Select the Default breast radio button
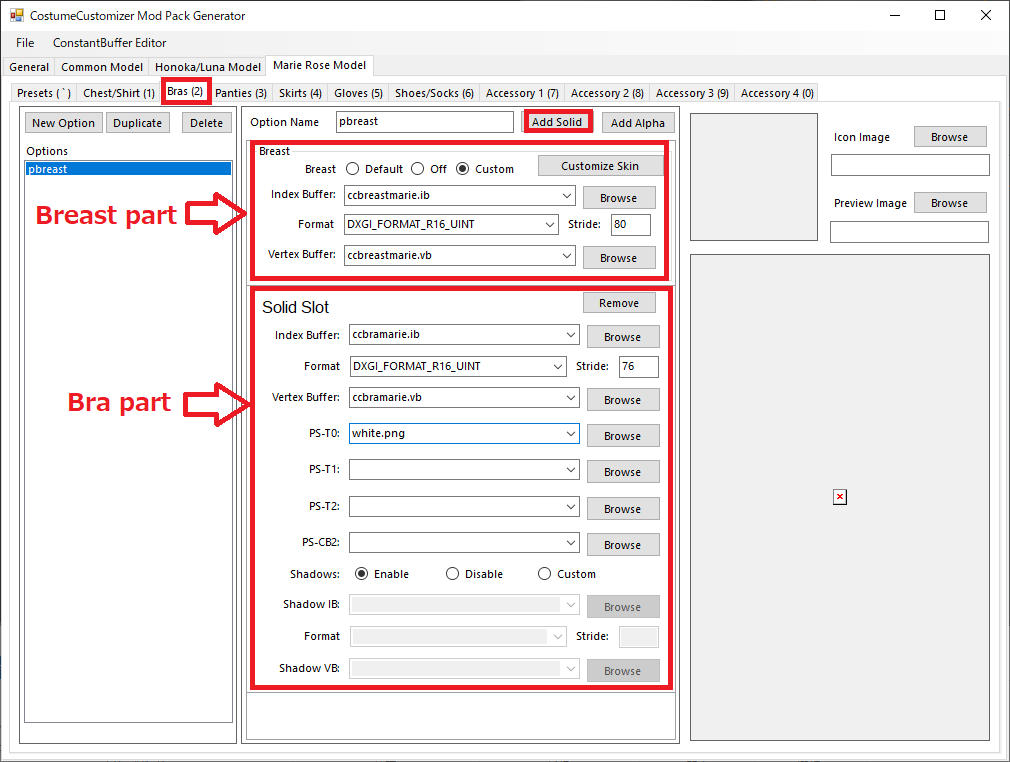This screenshot has height=762, width=1010. coord(352,169)
